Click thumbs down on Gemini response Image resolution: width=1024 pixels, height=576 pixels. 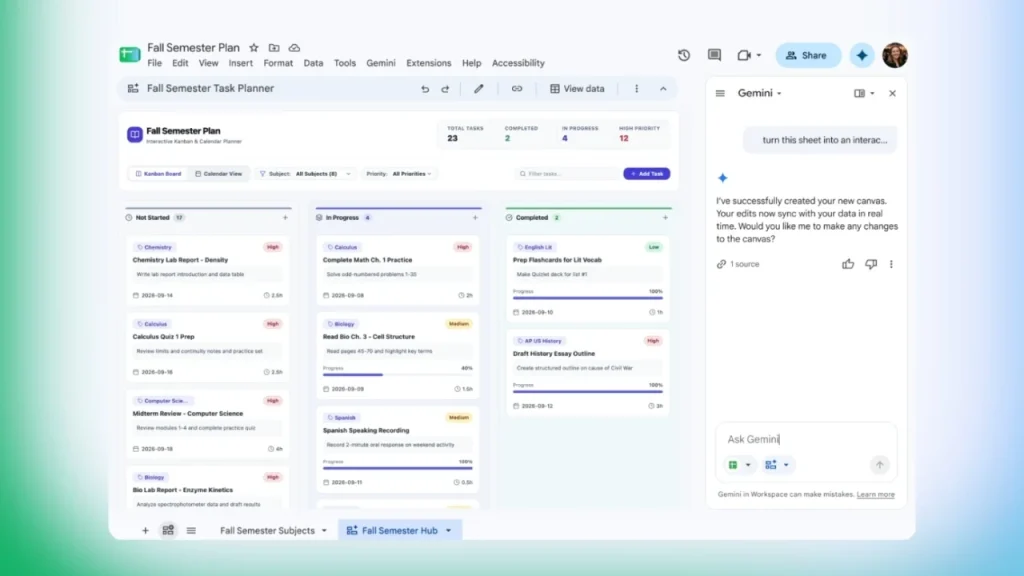coord(871,264)
